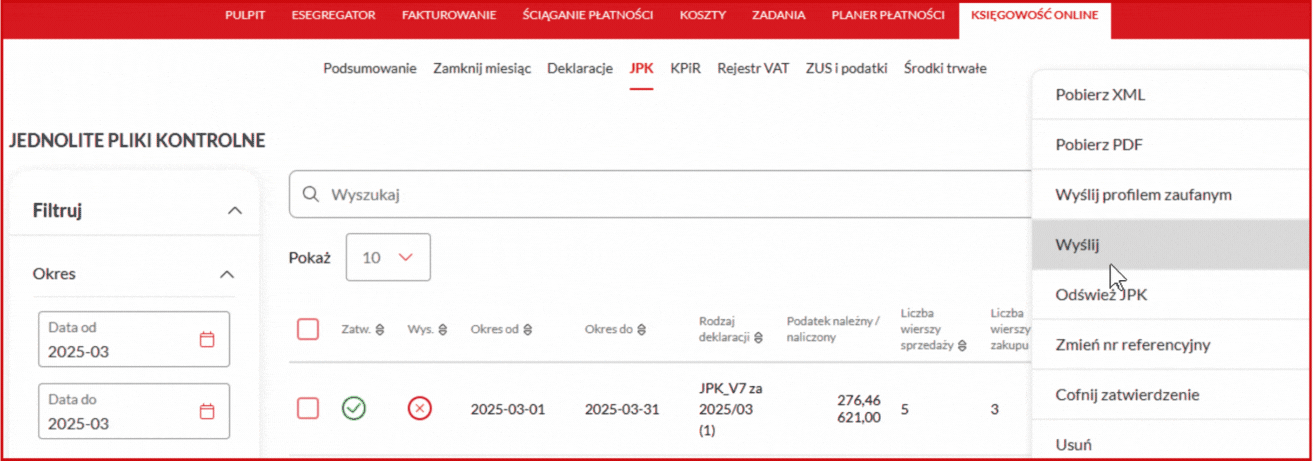This screenshot has height=461, width=1313.
Task: Choose Pobierz PDF from the menu
Action: 1170,145
